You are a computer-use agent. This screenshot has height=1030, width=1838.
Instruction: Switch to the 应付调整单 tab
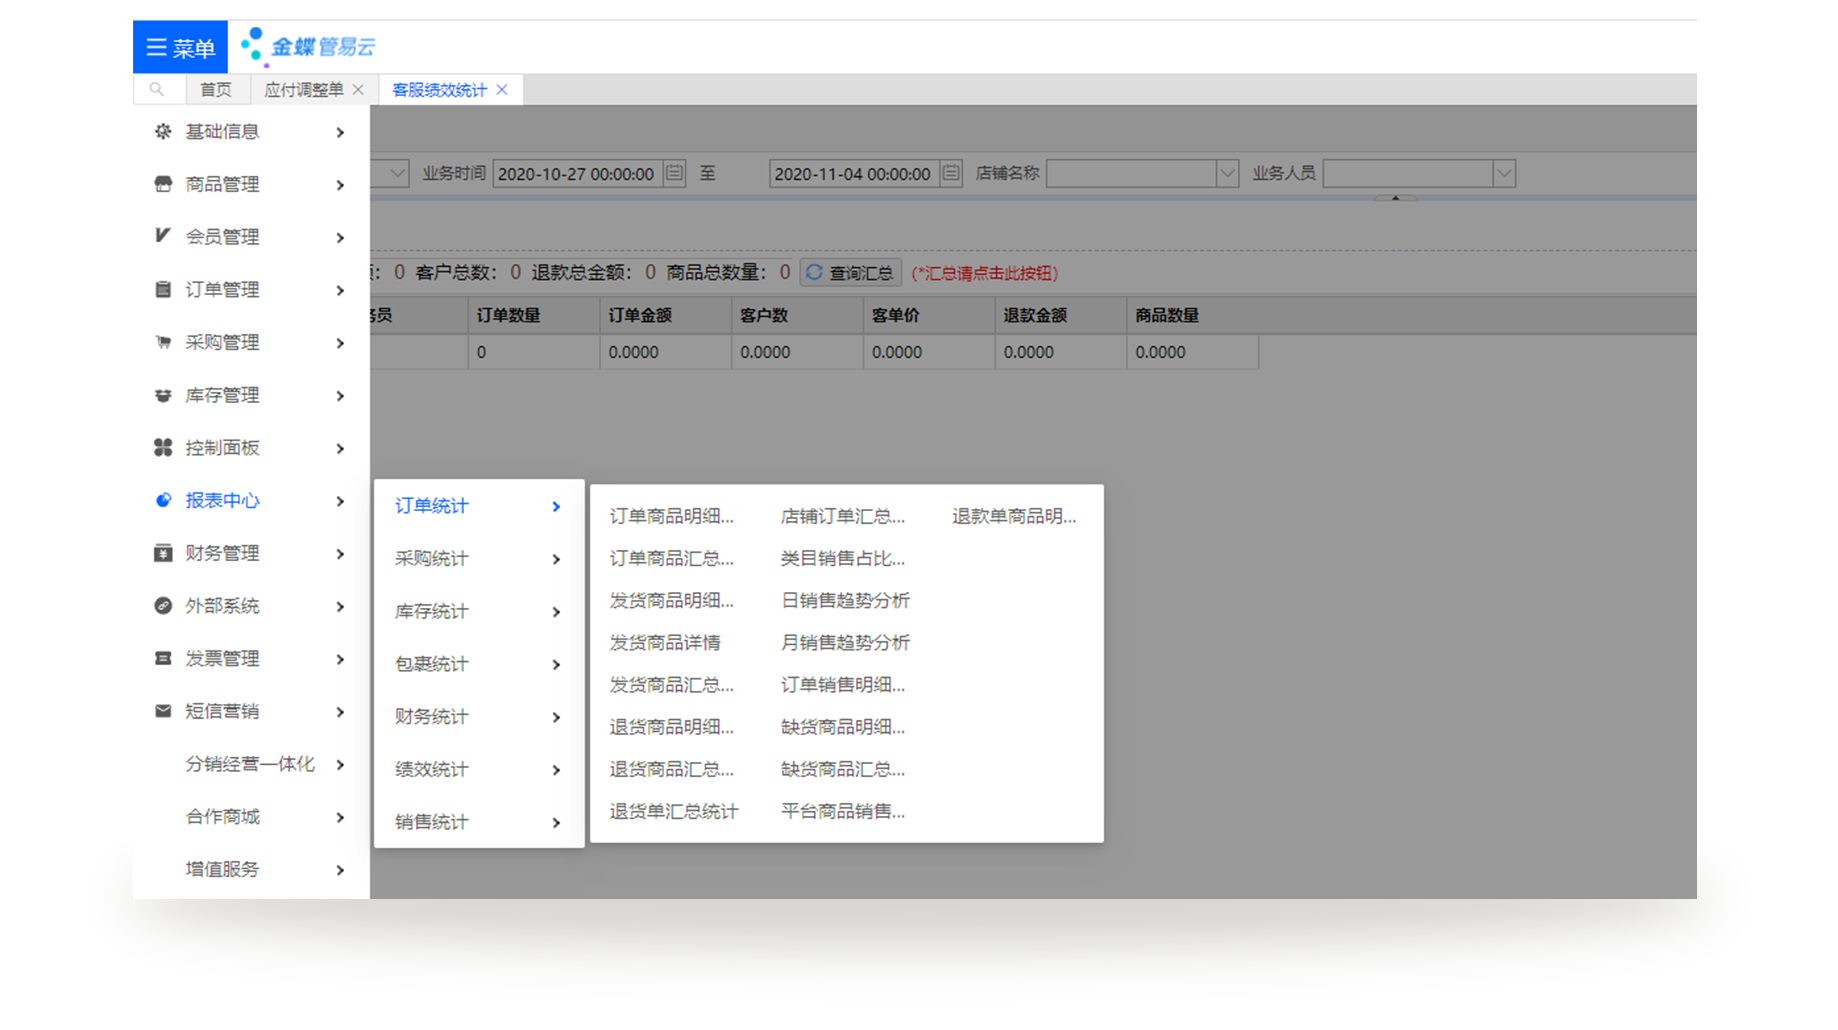tap(303, 90)
